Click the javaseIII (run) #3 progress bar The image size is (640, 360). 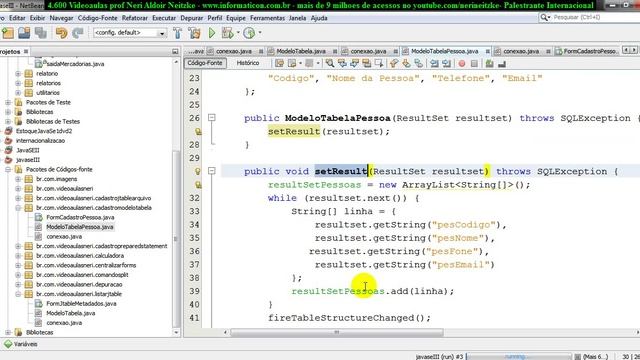click(x=518, y=356)
